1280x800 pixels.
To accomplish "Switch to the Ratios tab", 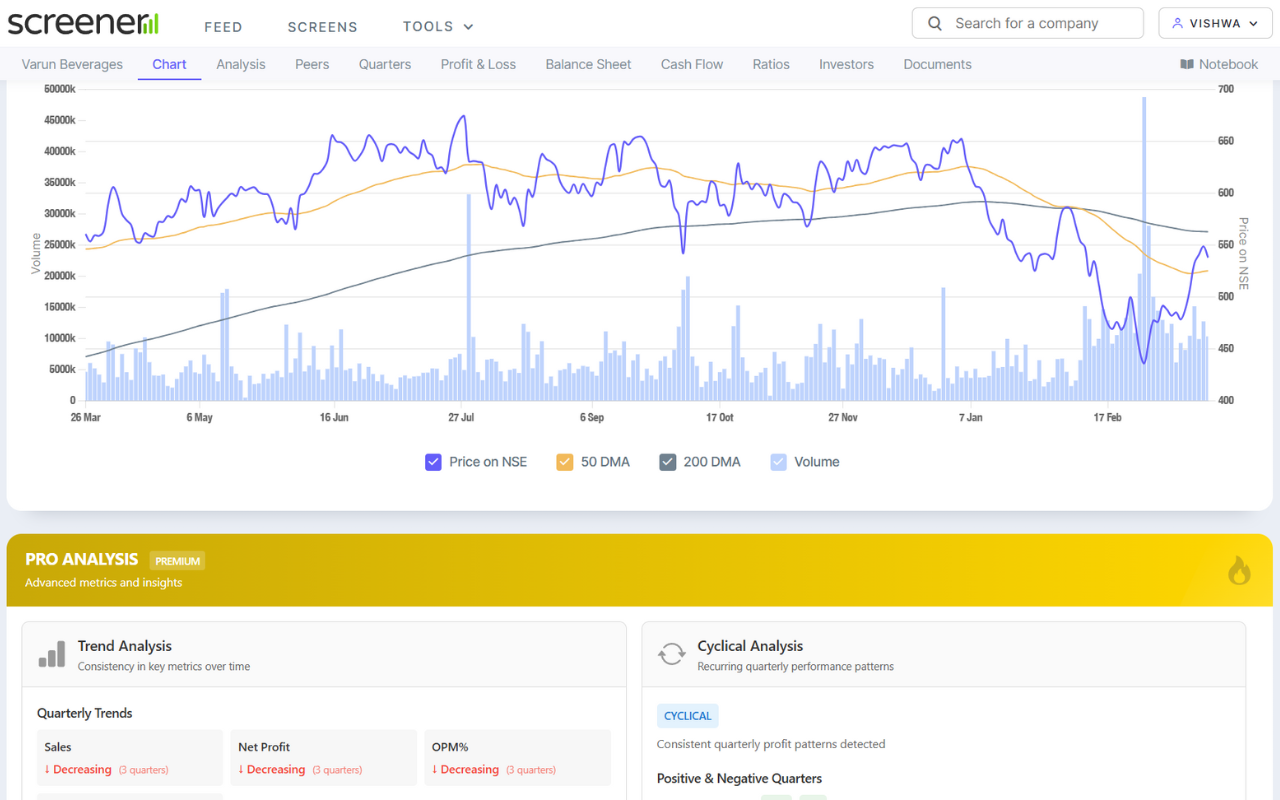I will click(770, 63).
